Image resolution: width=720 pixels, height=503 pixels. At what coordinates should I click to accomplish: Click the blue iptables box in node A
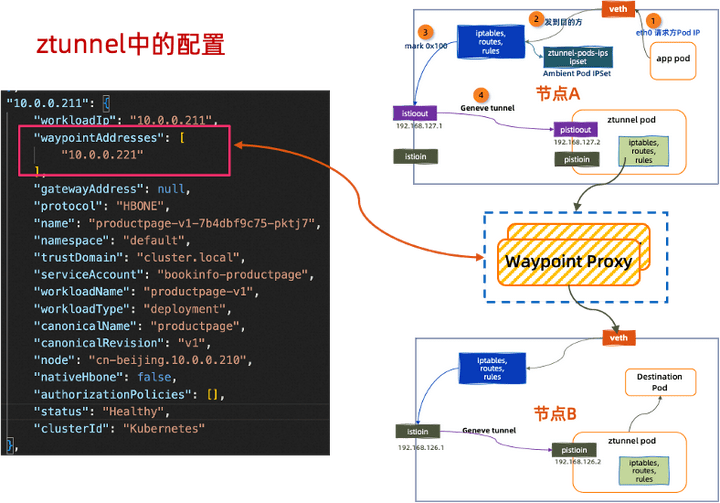492,42
